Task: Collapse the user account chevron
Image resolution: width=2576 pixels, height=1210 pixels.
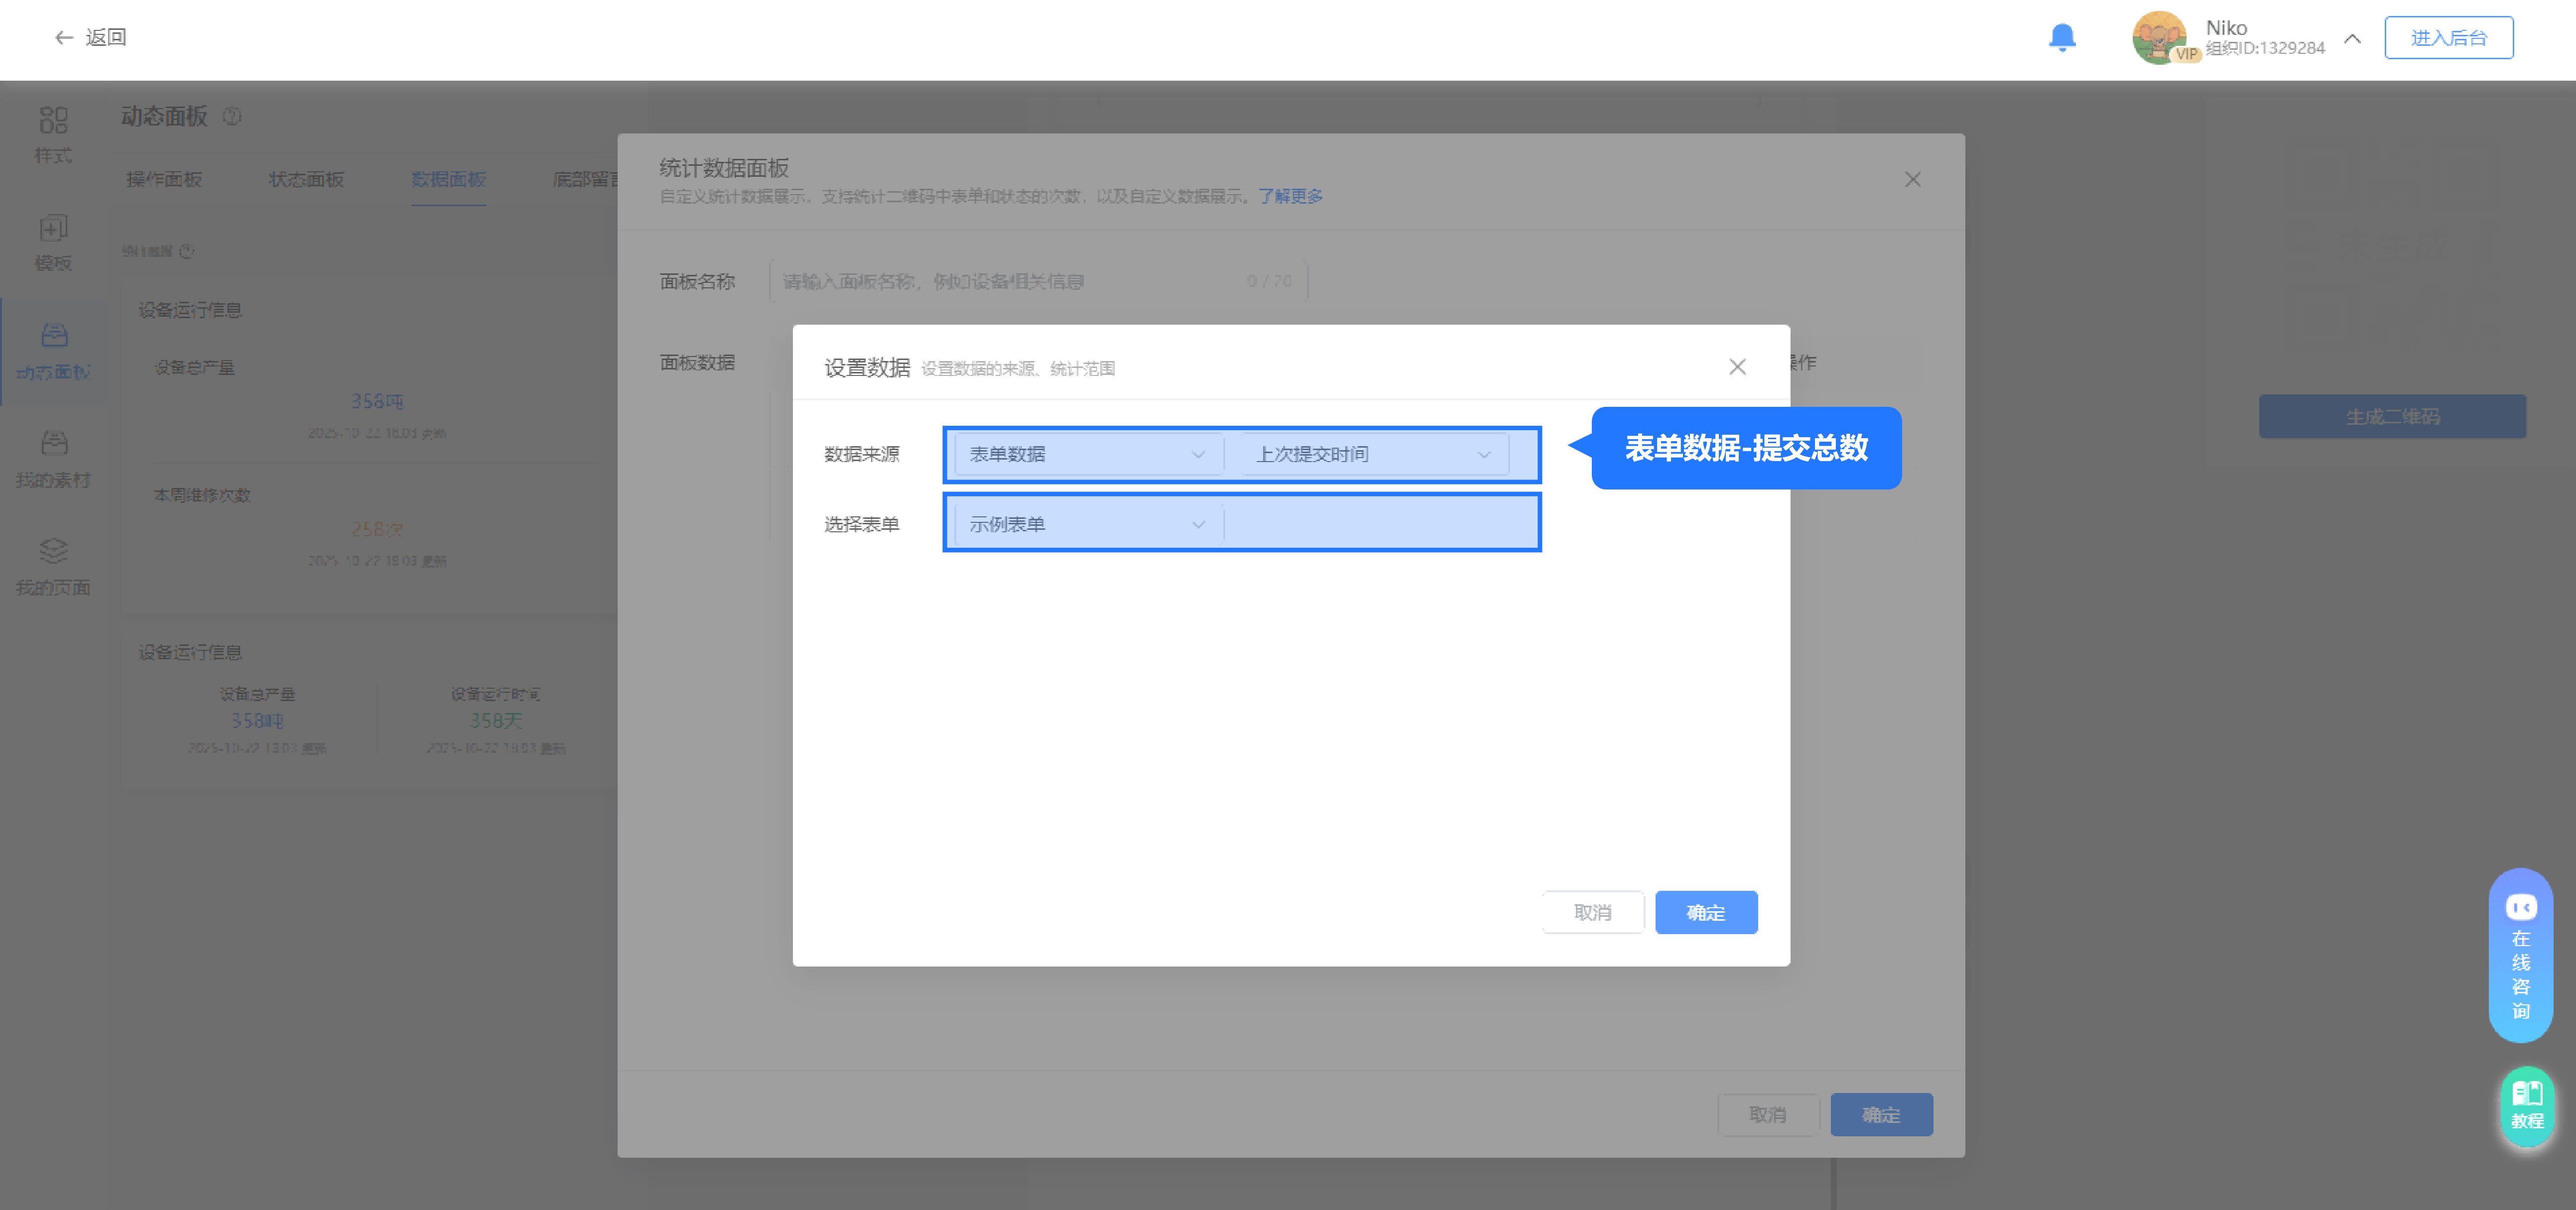Action: coord(2352,39)
